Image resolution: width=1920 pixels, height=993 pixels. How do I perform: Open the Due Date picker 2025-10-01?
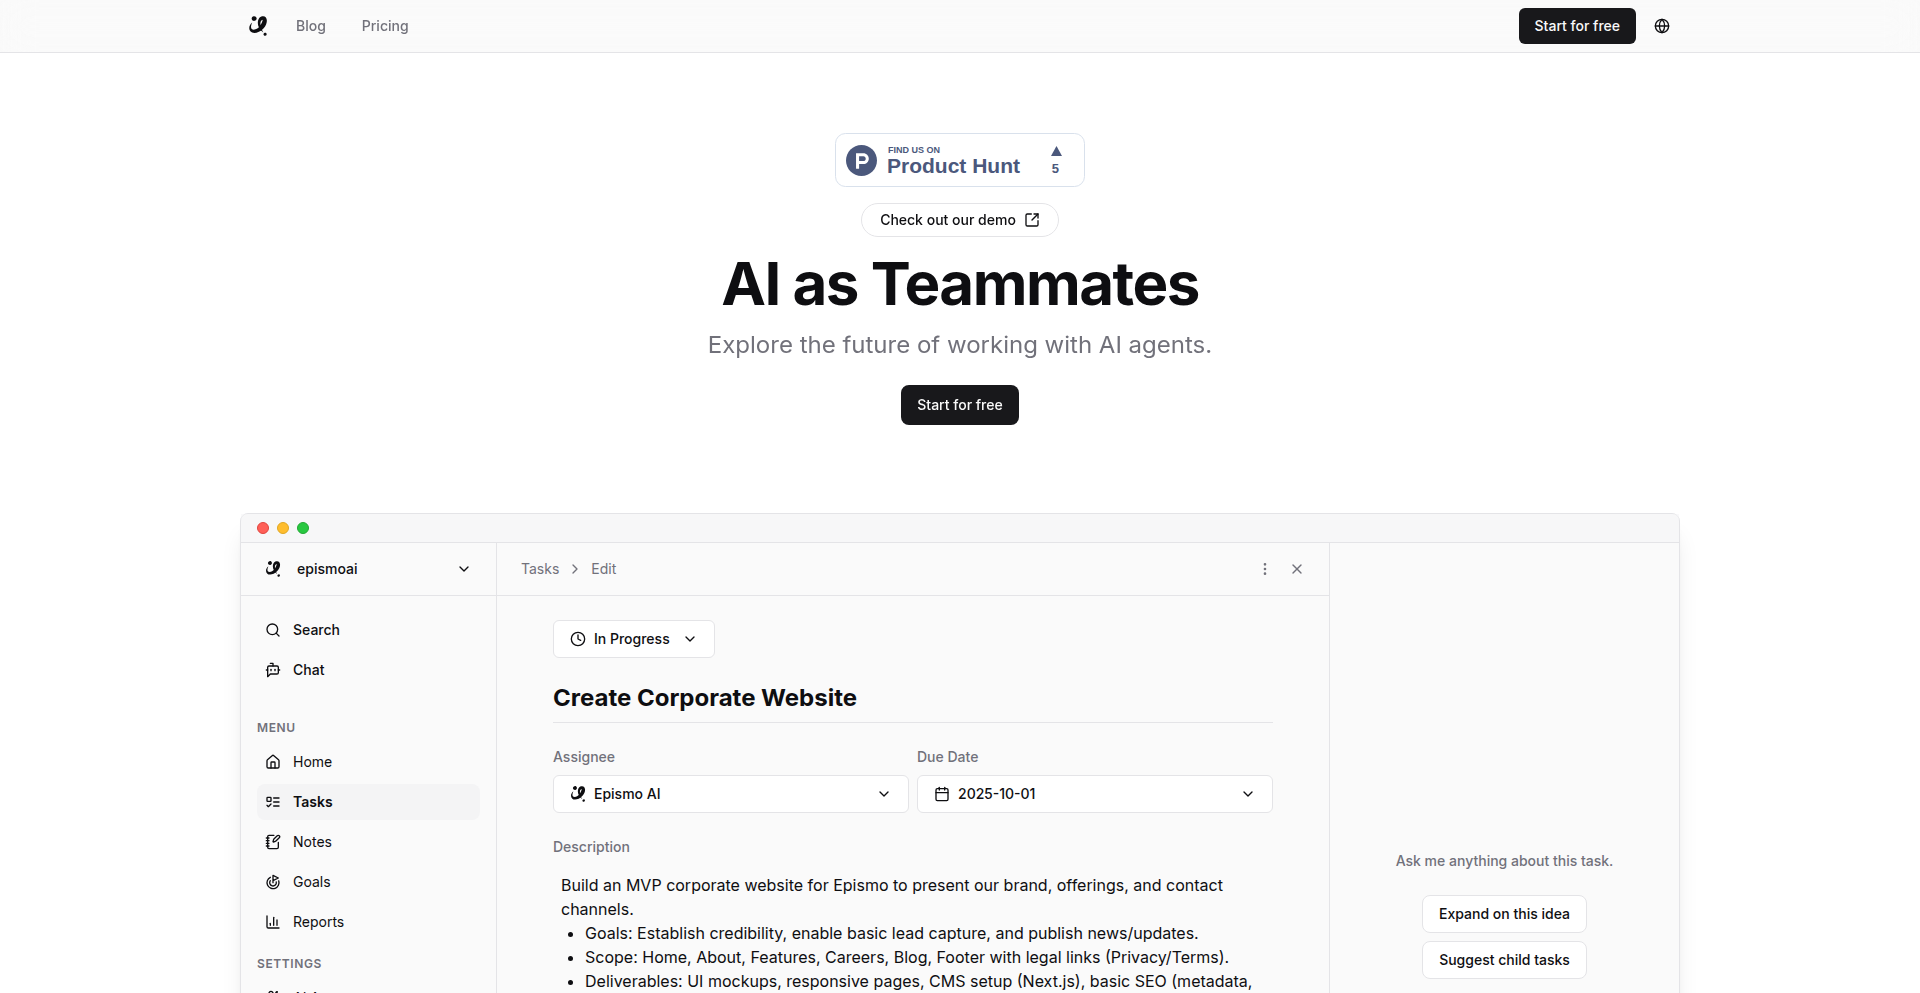click(1095, 794)
